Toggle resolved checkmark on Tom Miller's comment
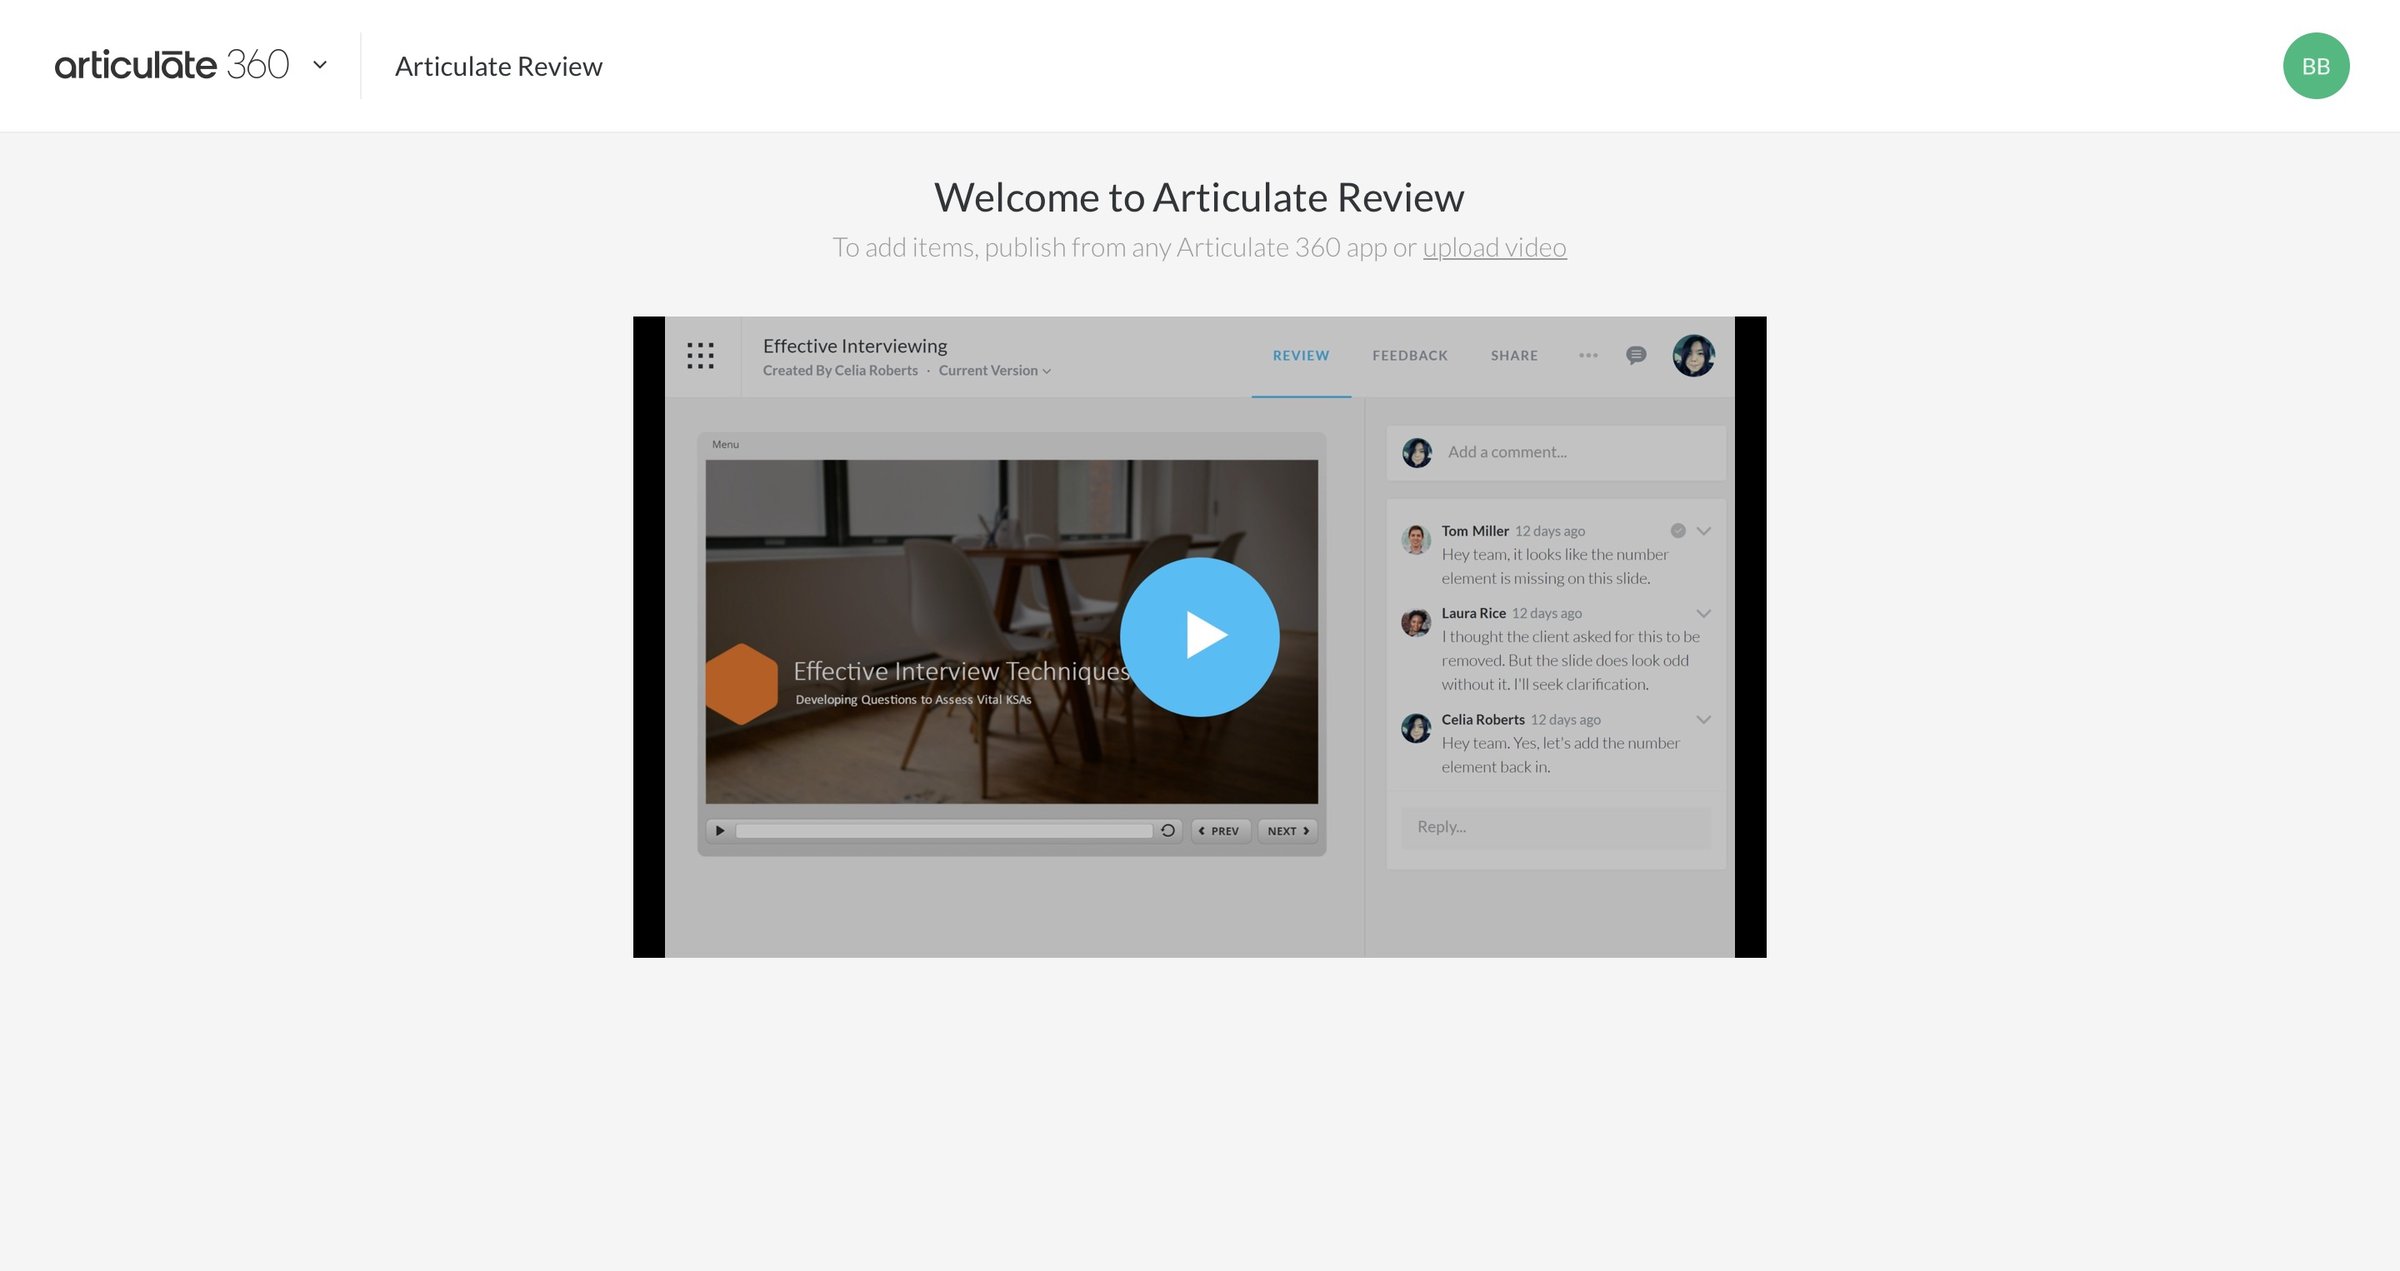 [x=1678, y=531]
